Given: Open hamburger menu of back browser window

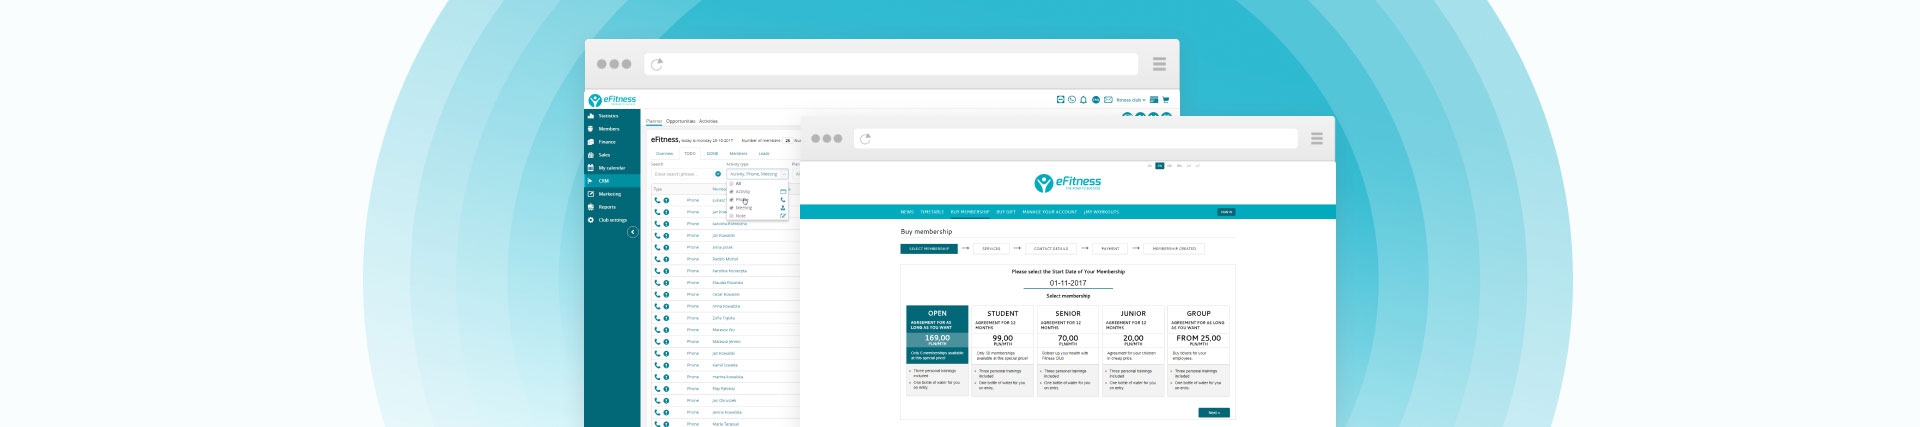Looking at the screenshot, I should click(1159, 64).
